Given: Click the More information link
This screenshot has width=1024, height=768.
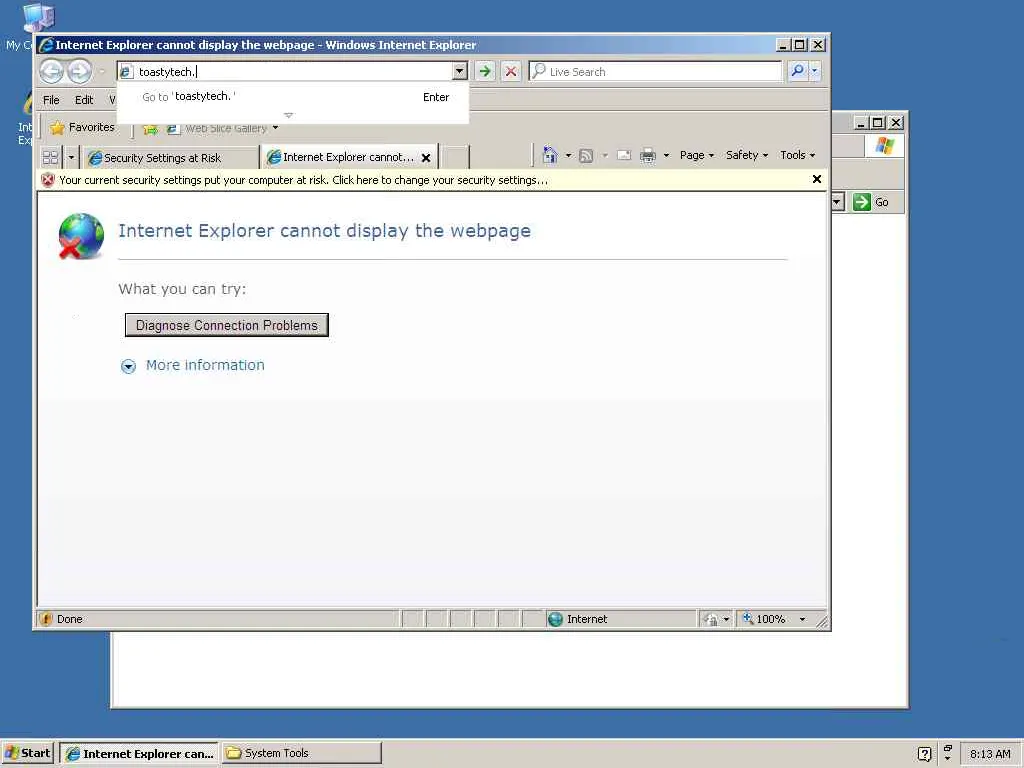Looking at the screenshot, I should (x=205, y=365).
